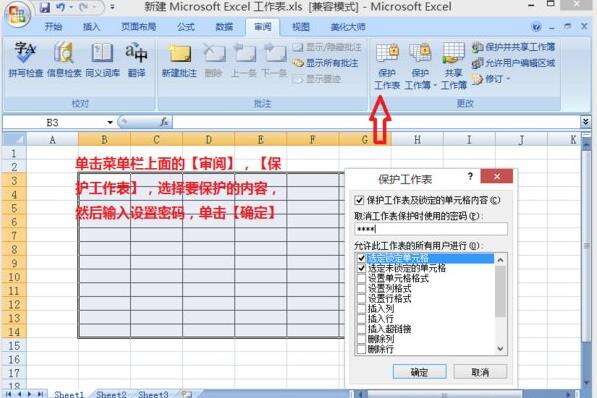Open the 美化大师 tab
Image resolution: width=597 pixels, height=398 pixels.
point(348,27)
